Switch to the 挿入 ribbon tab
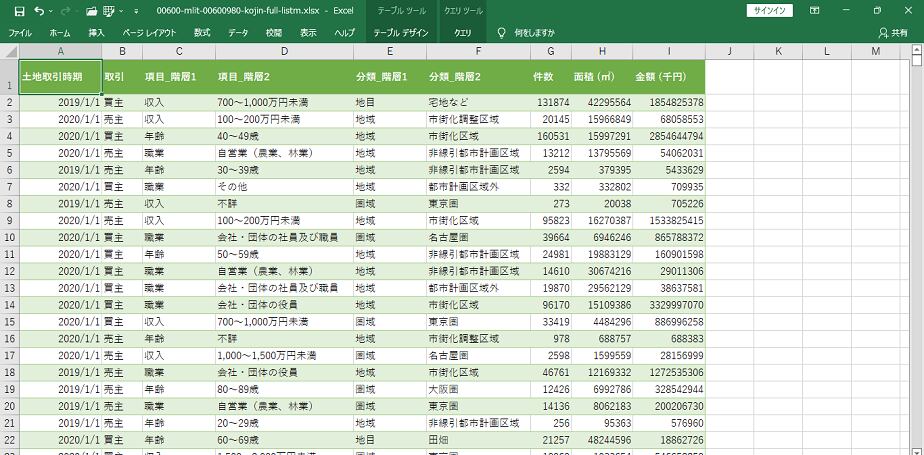This screenshot has height=455, width=924. coord(96,33)
